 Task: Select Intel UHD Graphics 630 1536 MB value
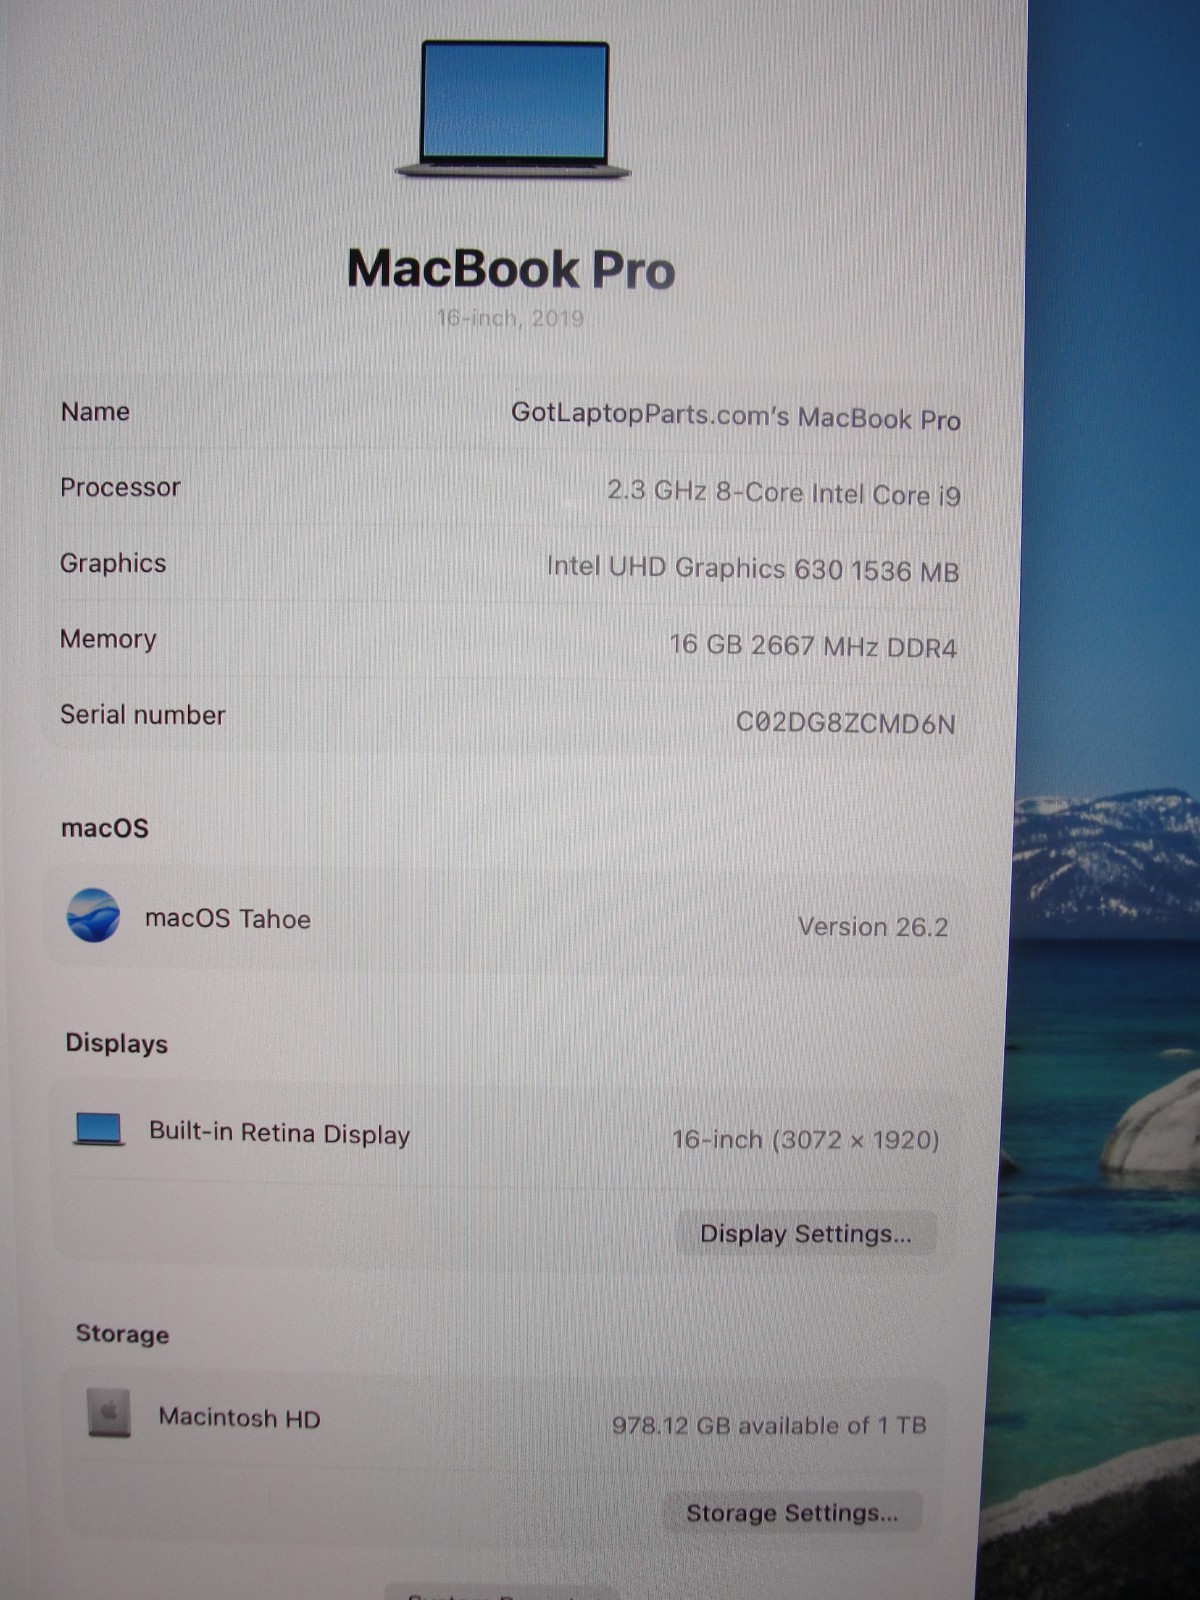753,569
